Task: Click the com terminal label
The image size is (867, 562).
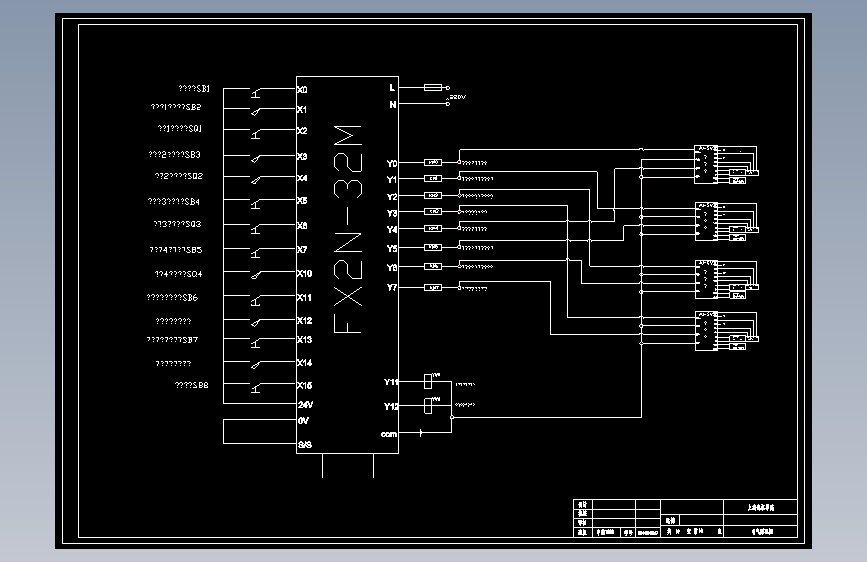Action: tap(389, 434)
